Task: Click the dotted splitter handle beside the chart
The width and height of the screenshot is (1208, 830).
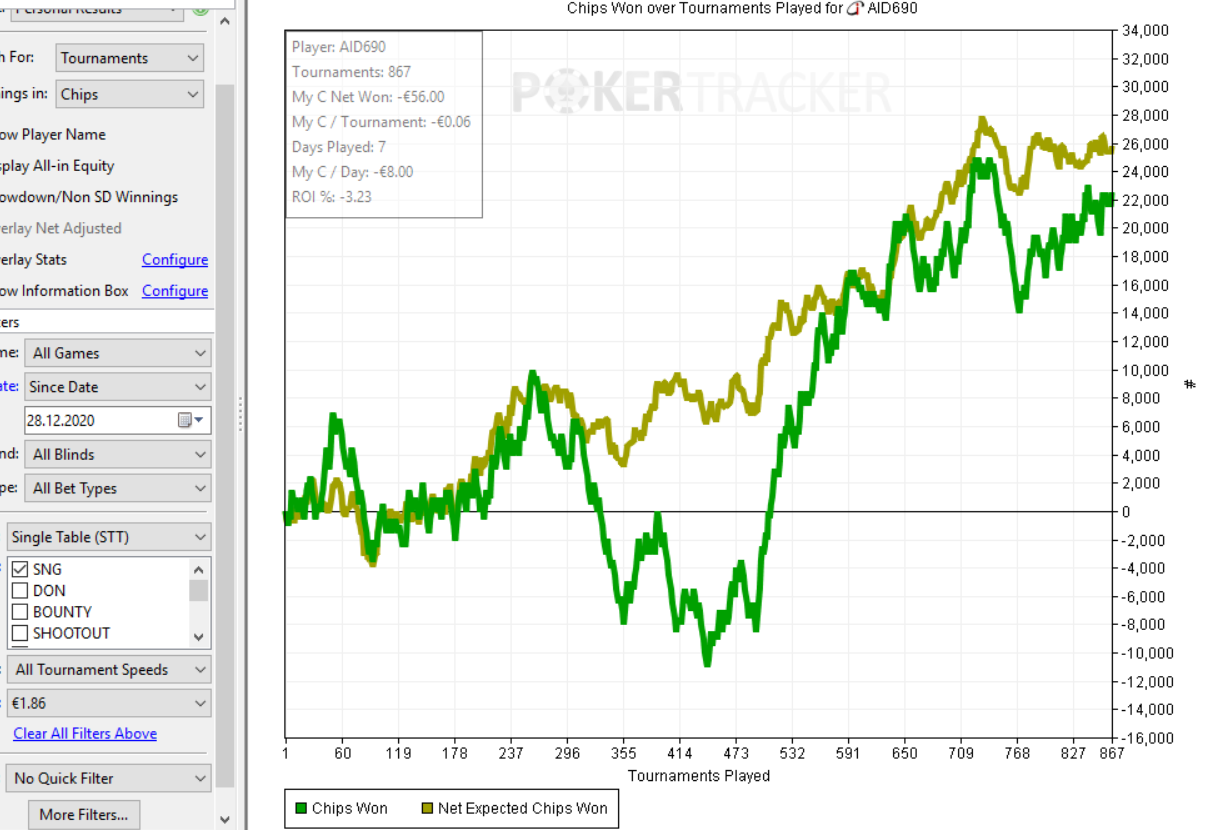Action: (240, 412)
